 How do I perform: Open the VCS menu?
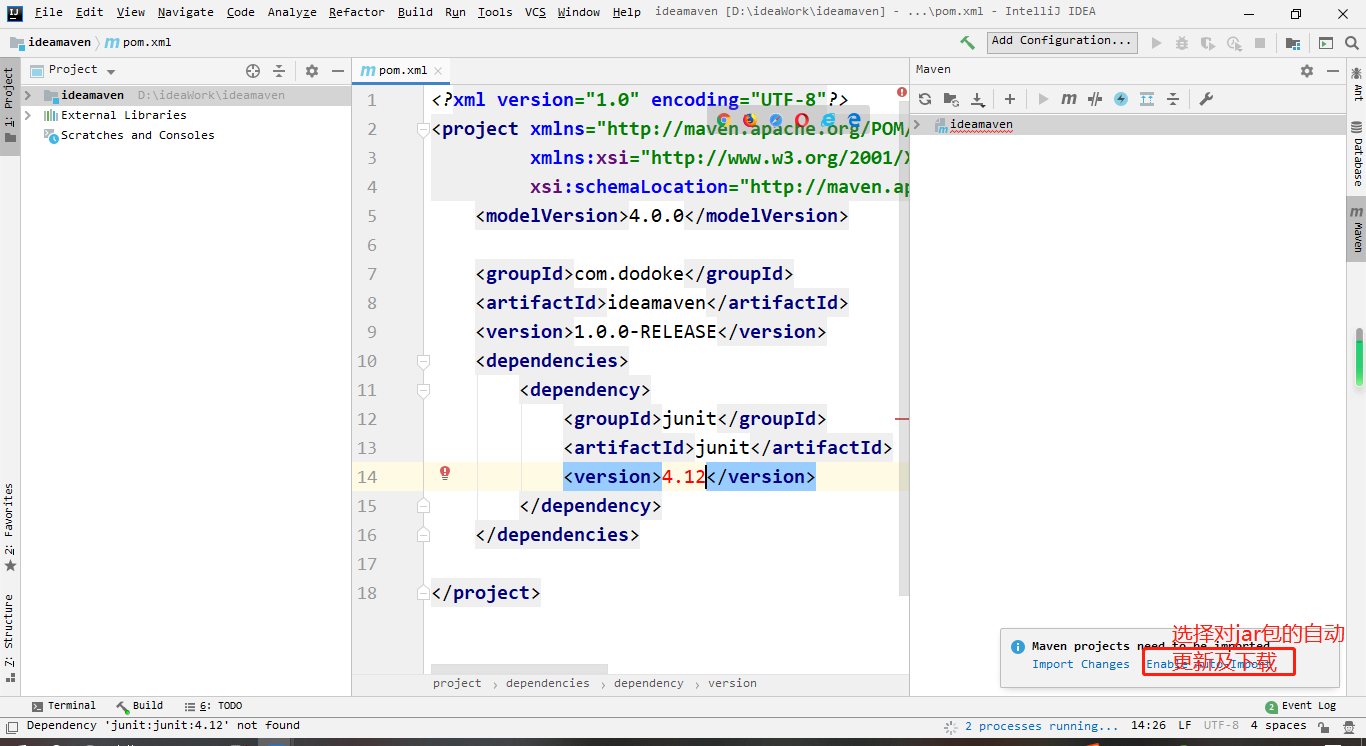tap(535, 12)
